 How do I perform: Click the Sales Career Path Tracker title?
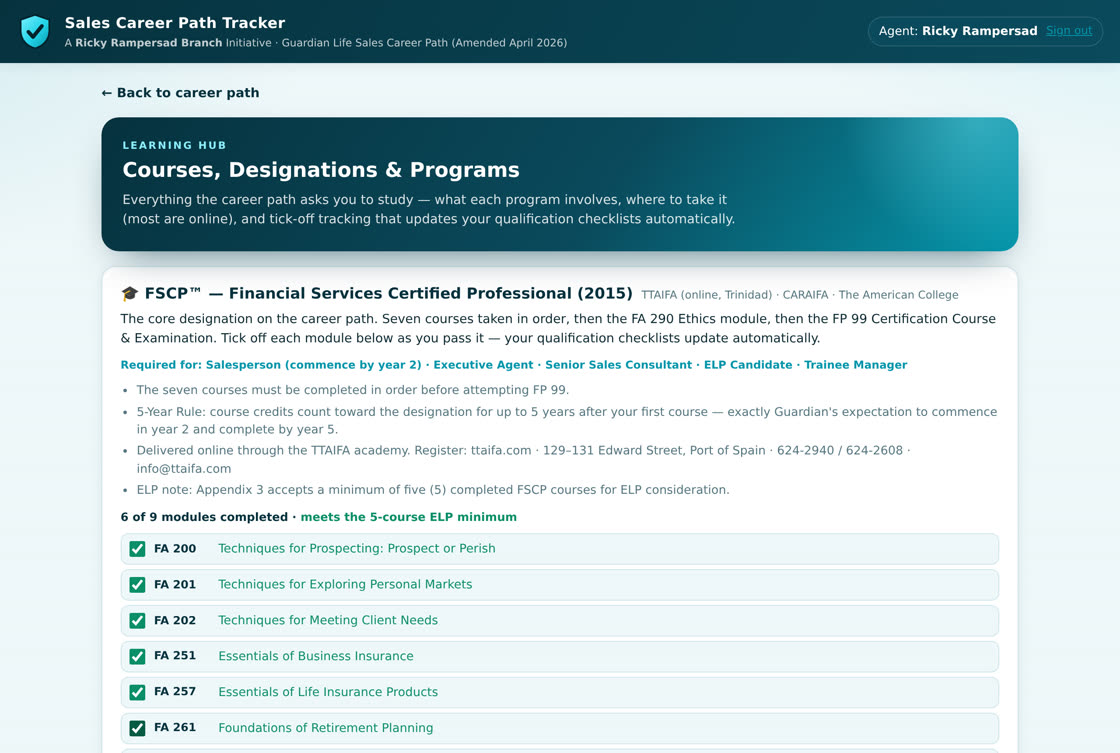pyautogui.click(x=175, y=23)
